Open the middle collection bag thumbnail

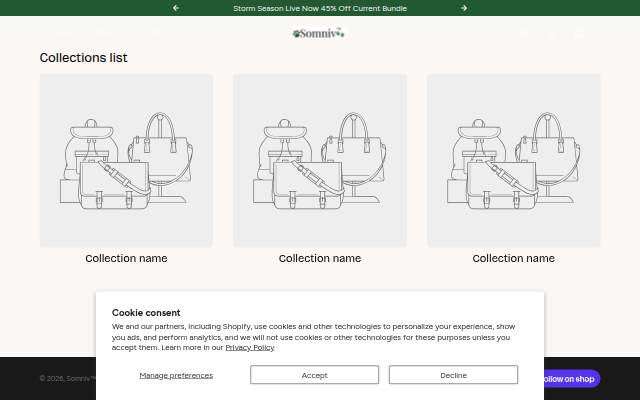pyautogui.click(x=320, y=160)
